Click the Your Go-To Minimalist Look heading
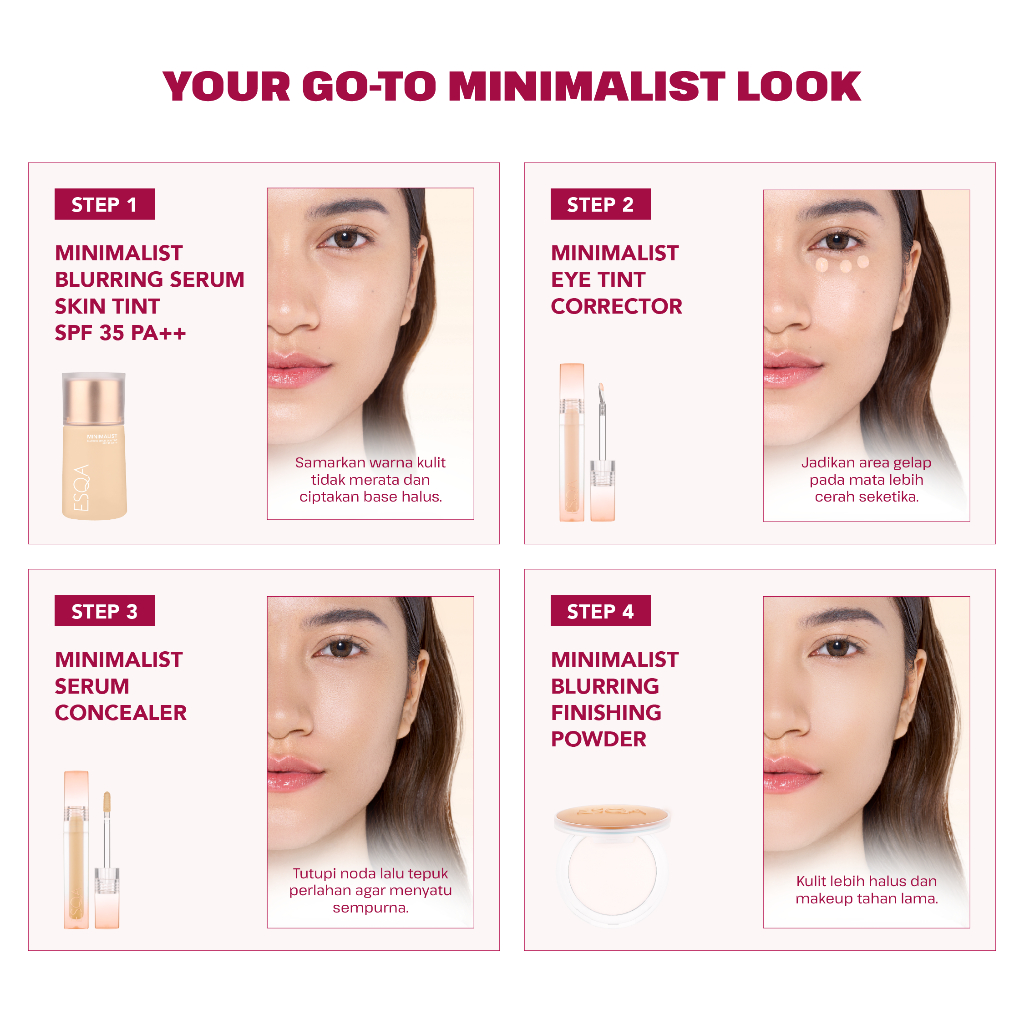Image resolution: width=1024 pixels, height=1024 pixels. coord(512,87)
